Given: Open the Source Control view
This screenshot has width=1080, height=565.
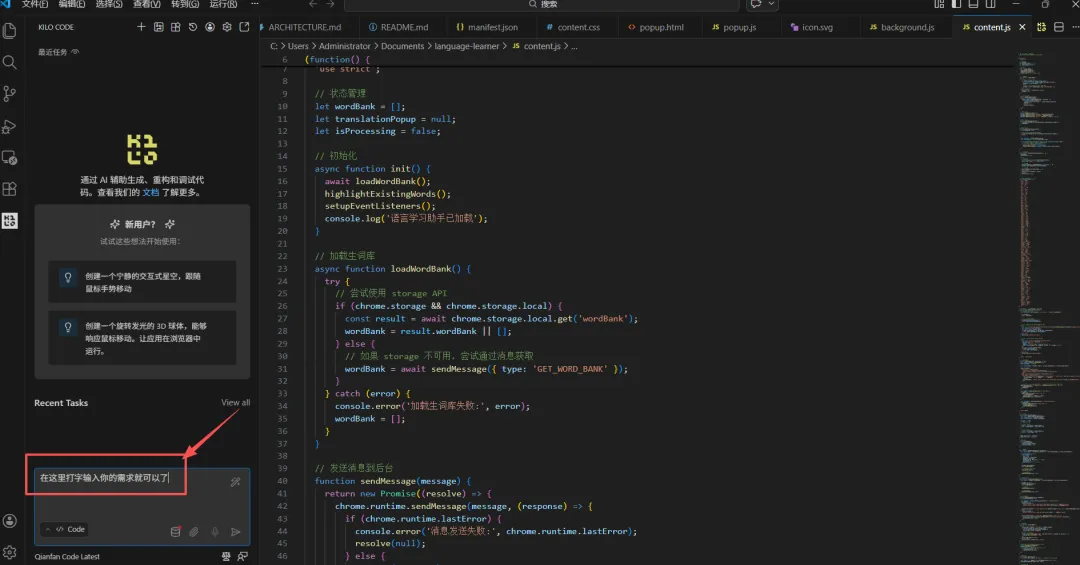Looking at the screenshot, I should (10, 94).
